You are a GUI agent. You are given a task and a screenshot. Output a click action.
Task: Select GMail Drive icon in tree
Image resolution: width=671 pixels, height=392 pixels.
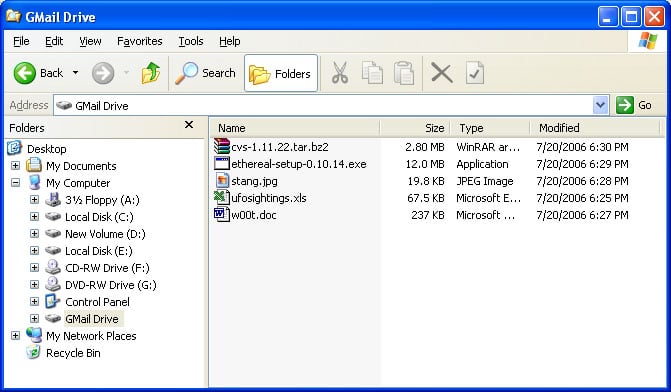pos(53,318)
